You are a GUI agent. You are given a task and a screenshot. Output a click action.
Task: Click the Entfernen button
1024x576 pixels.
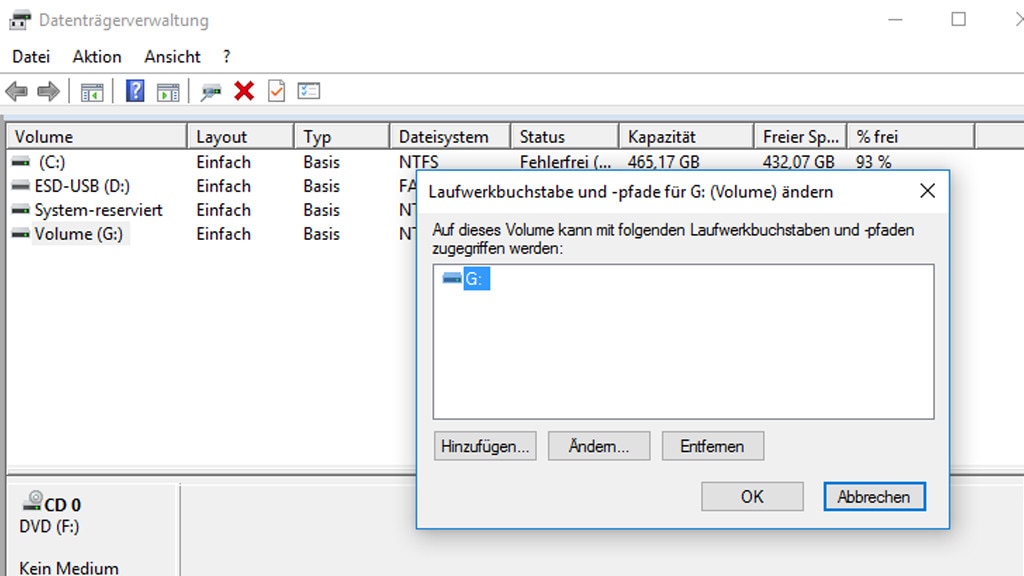[712, 446]
